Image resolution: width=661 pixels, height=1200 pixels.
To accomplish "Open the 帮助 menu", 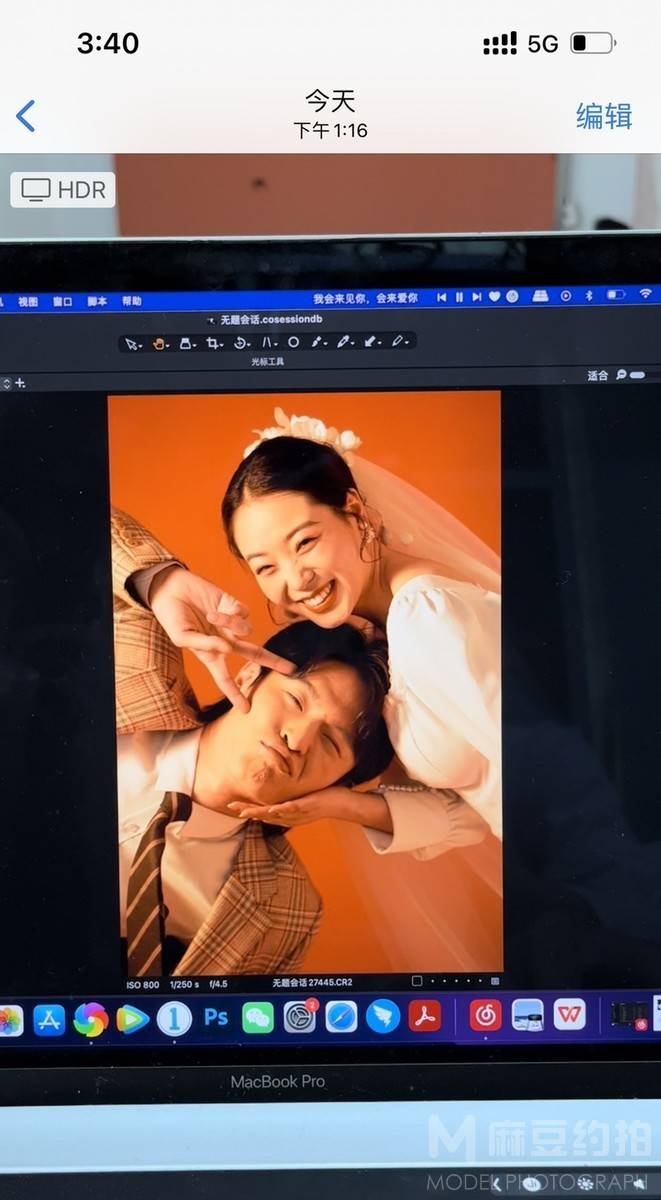I will pos(131,300).
